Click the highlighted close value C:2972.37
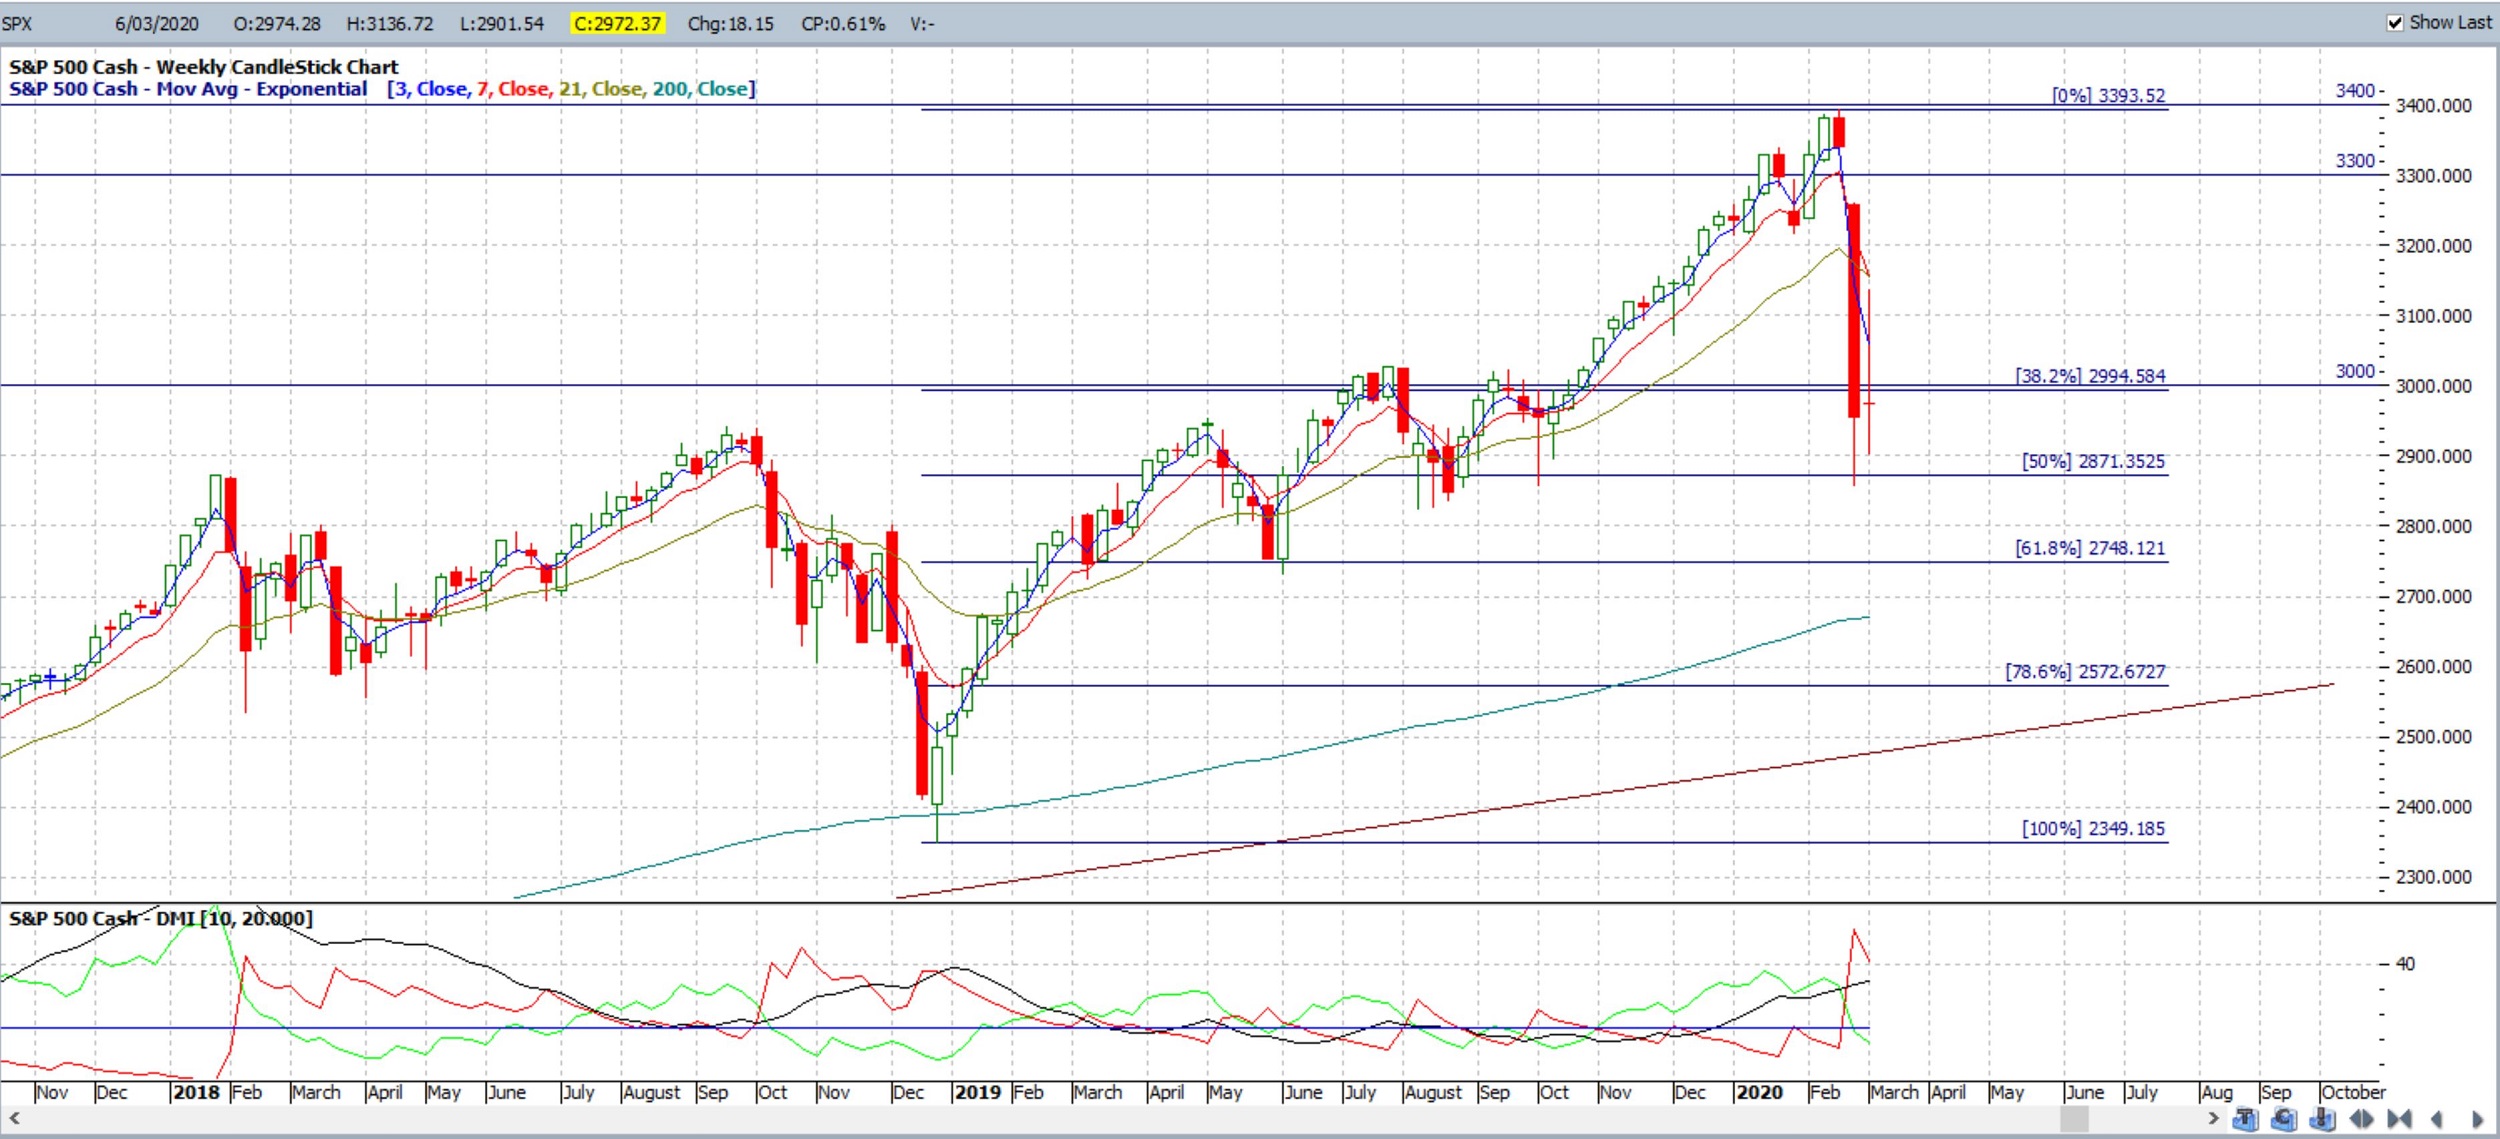This screenshot has width=2500, height=1139. click(x=617, y=23)
